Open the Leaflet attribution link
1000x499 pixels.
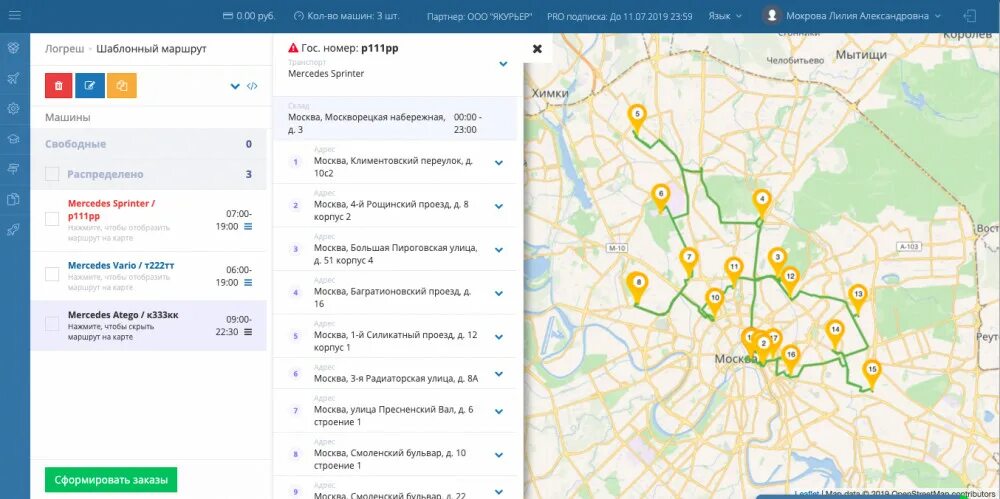pyautogui.click(x=806, y=493)
